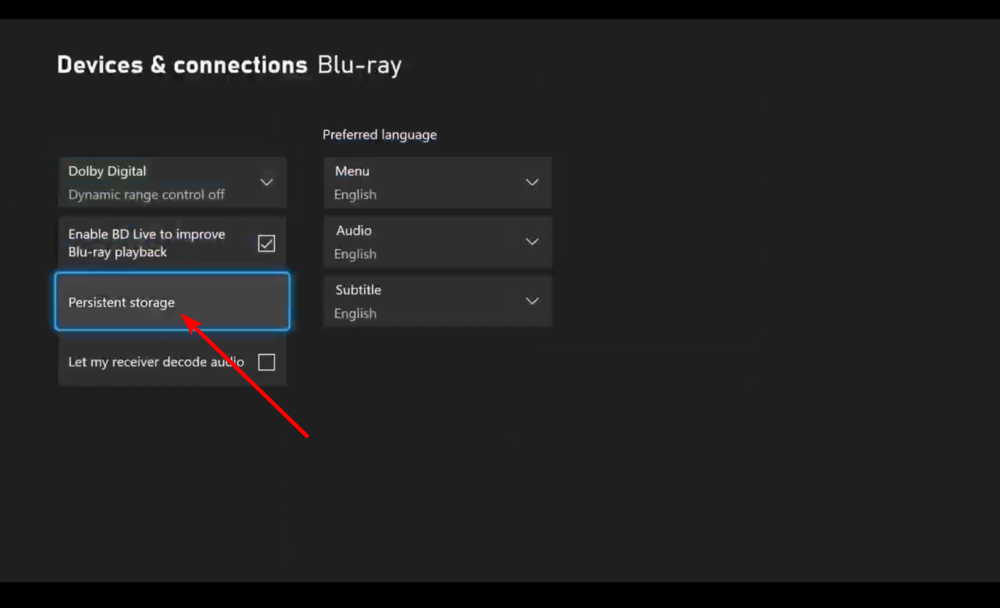Open the Audio language dropdown chevron
This screenshot has height=608, width=1000.
(x=532, y=242)
